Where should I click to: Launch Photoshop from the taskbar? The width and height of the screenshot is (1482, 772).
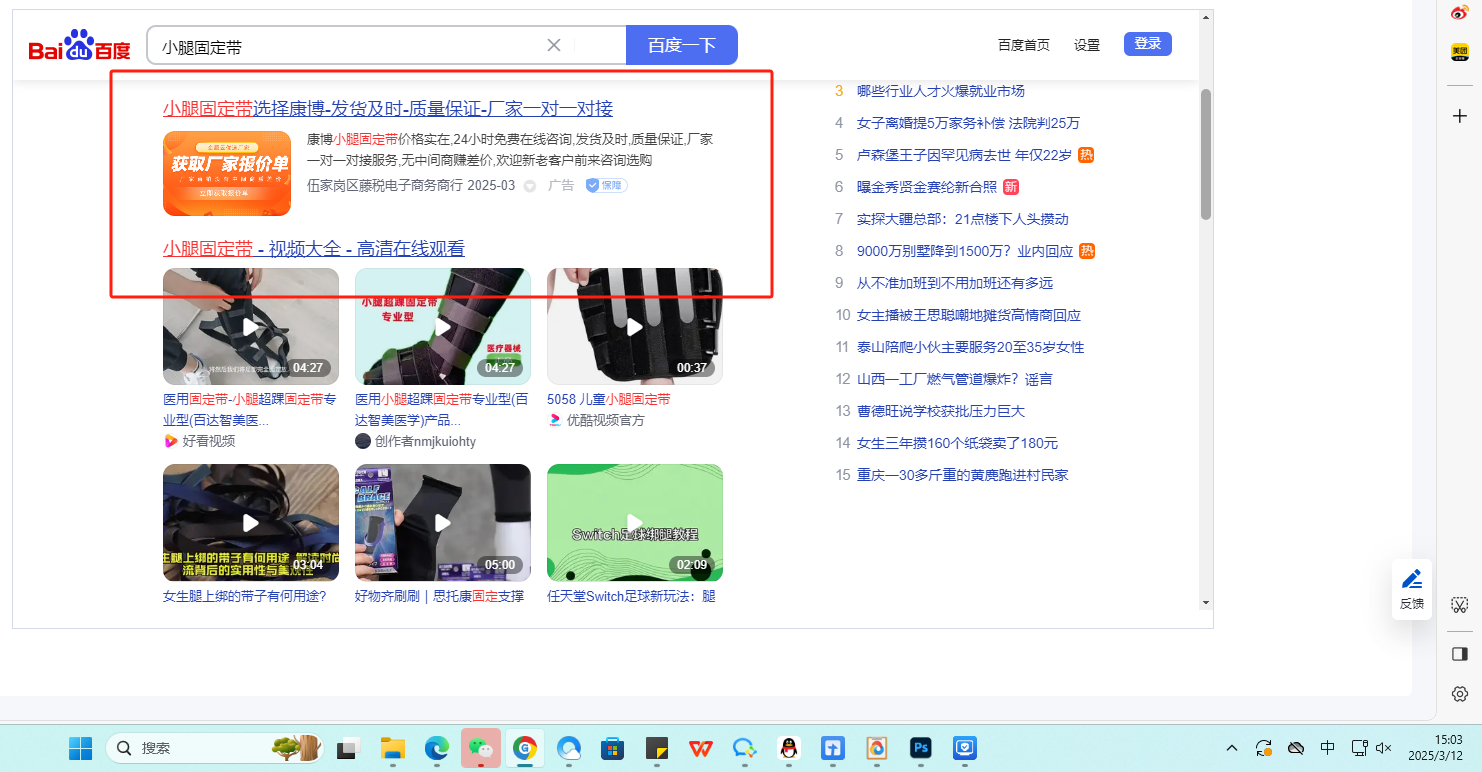pos(920,748)
